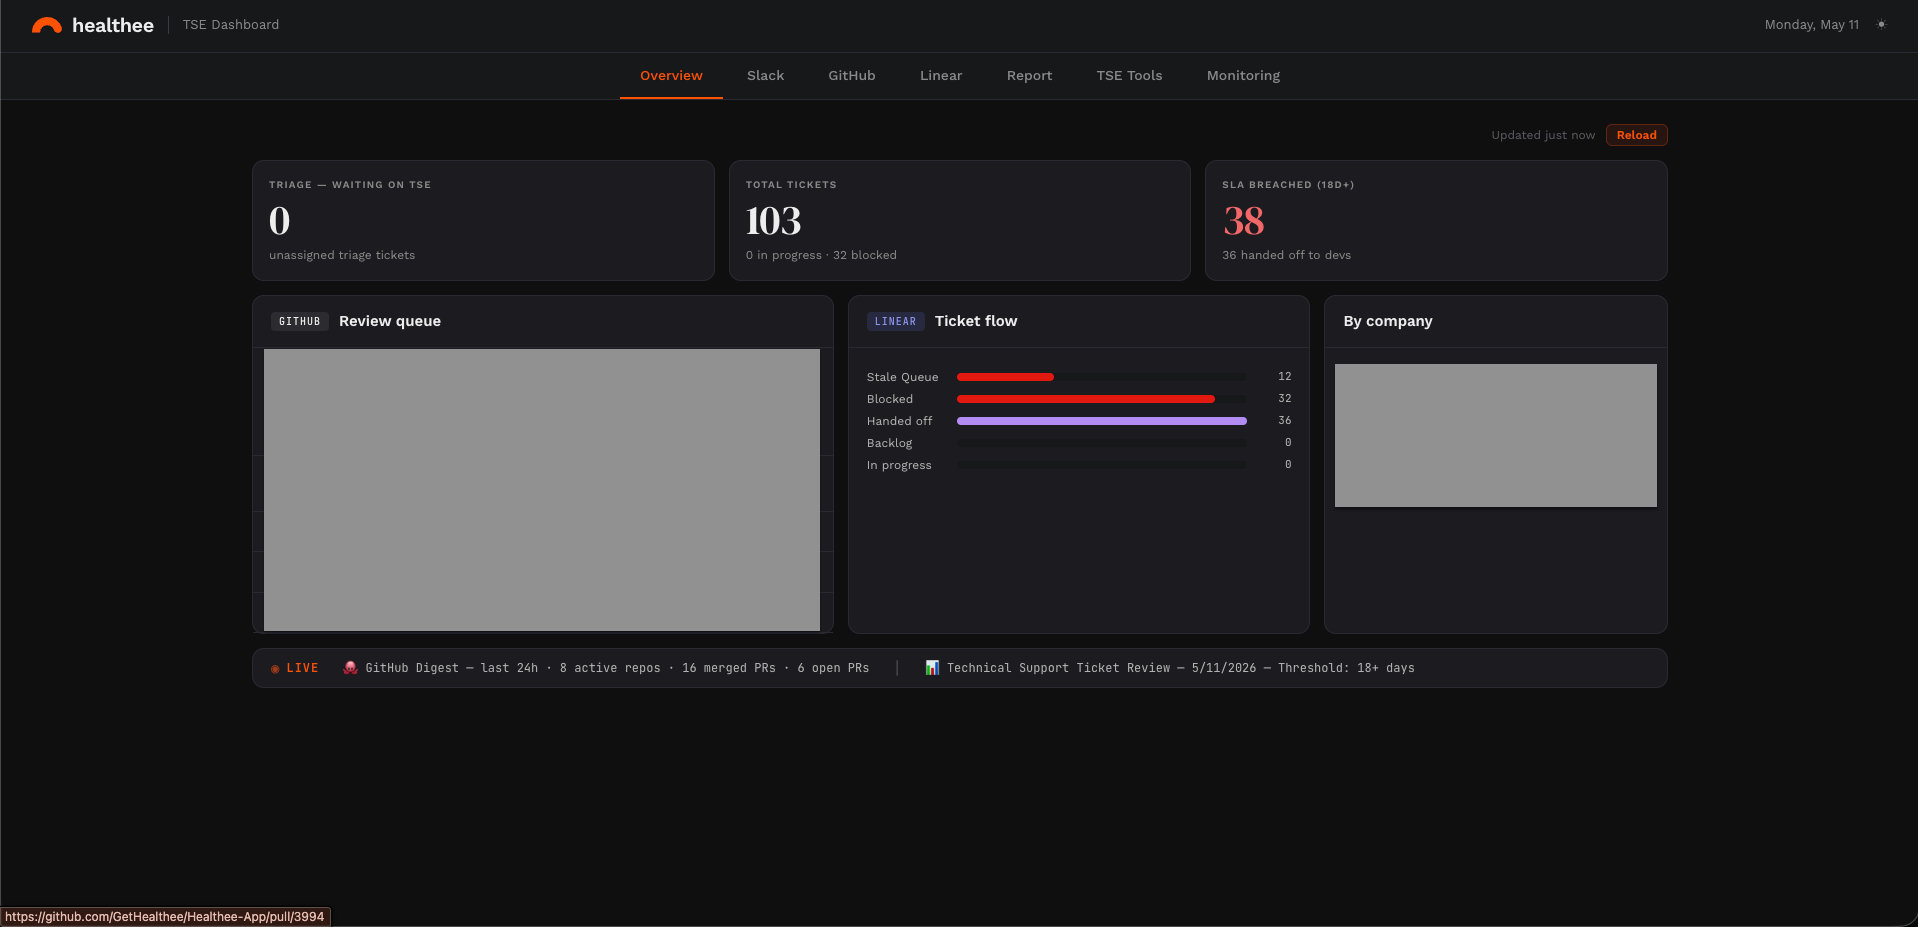
Task: Click the By company chart placeholder
Action: pyautogui.click(x=1495, y=435)
